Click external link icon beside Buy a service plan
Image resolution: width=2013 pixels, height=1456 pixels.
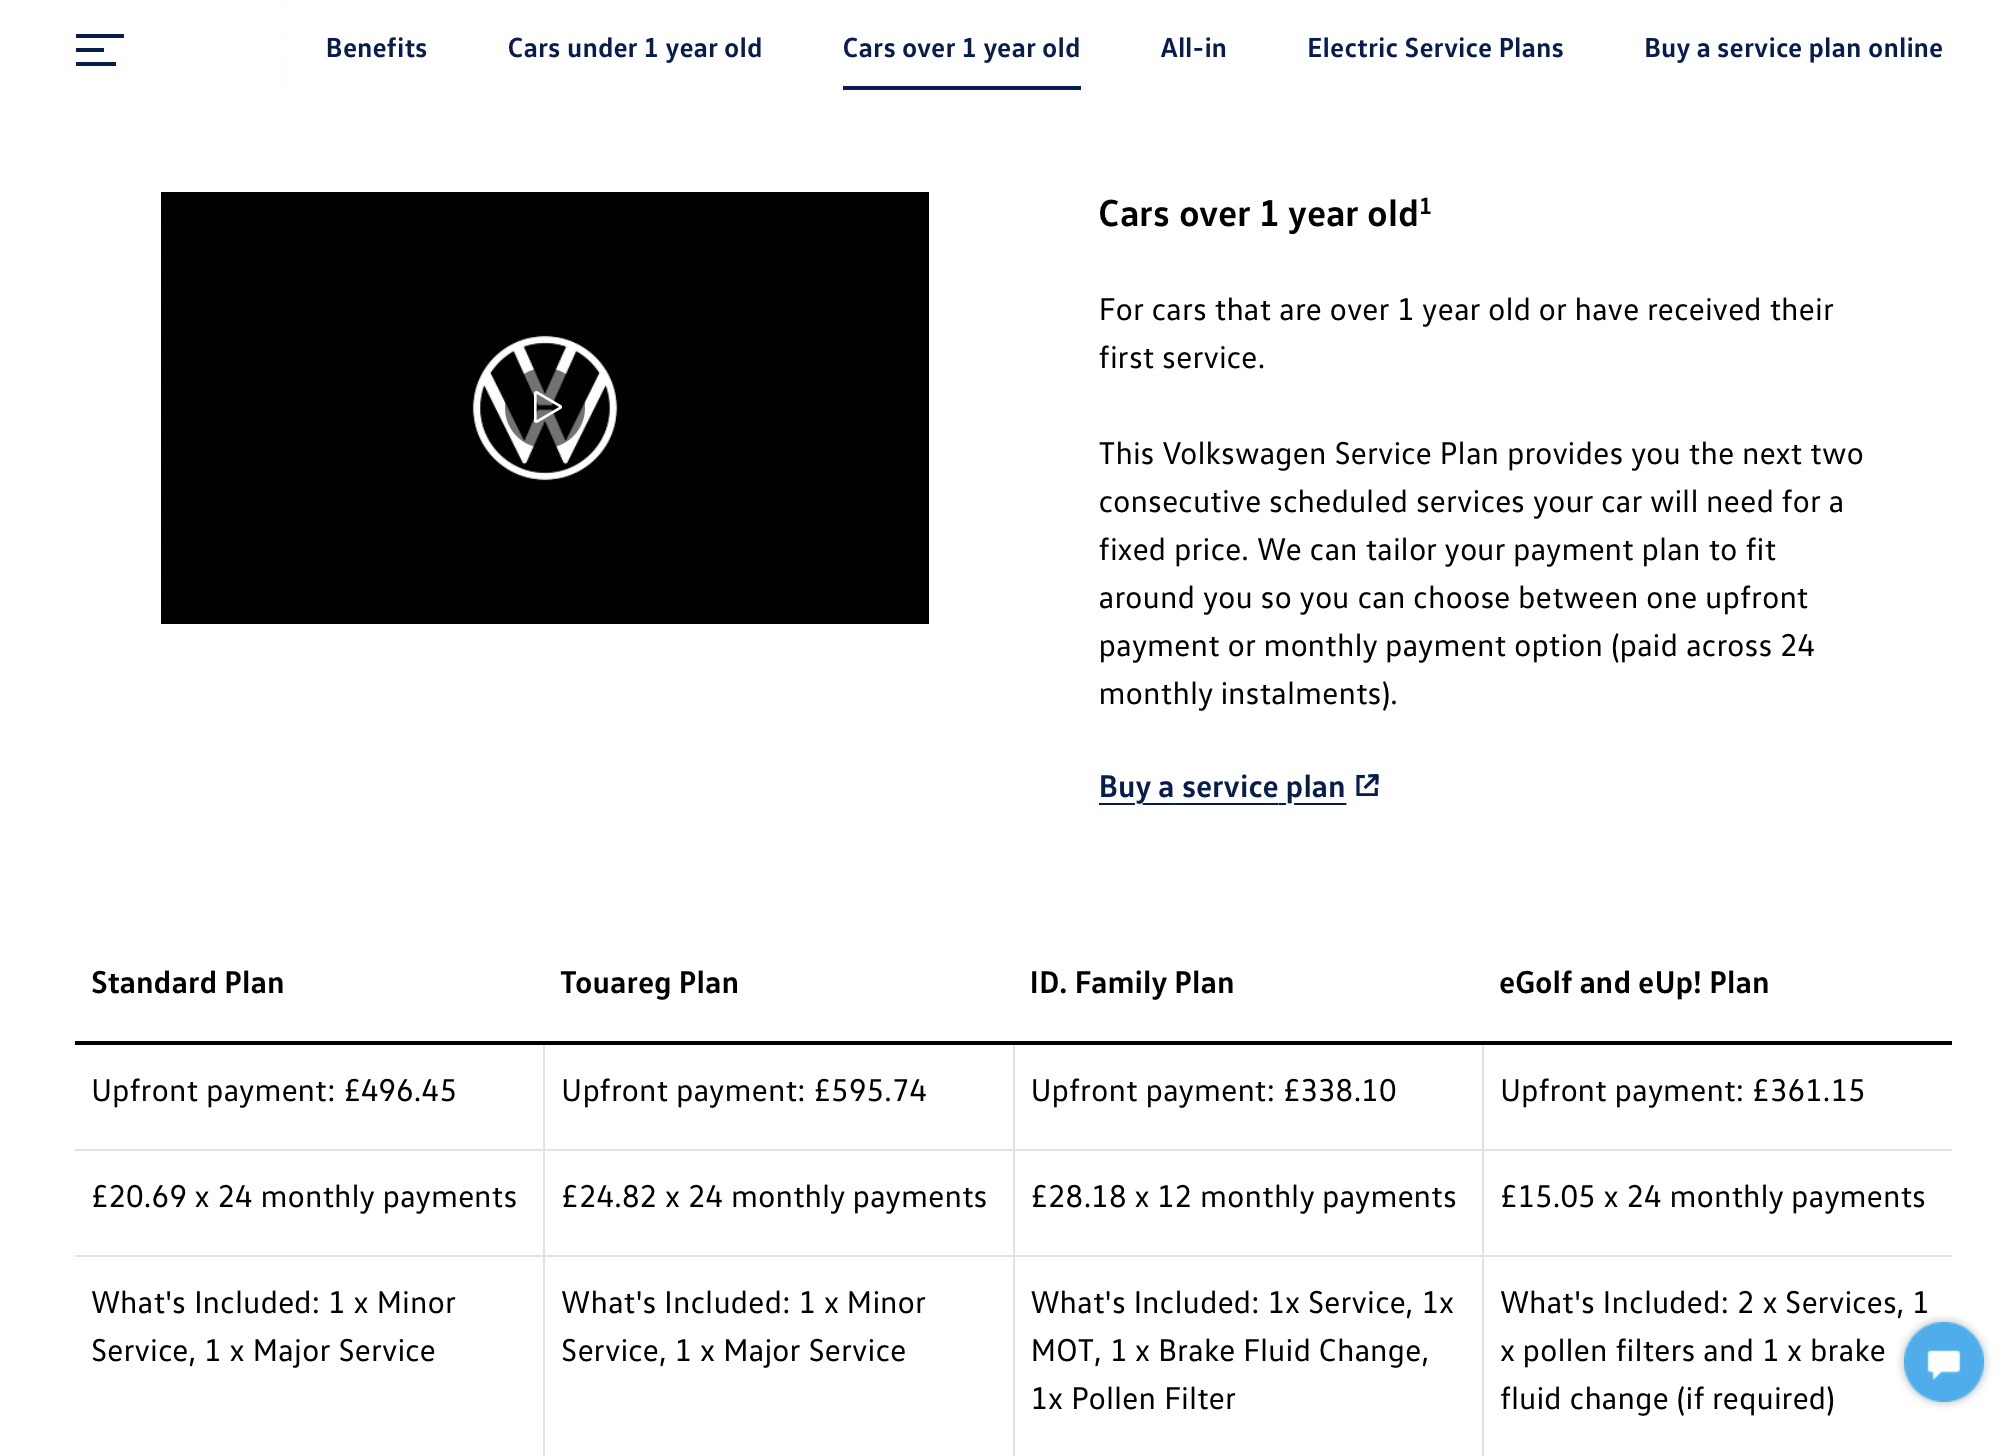pos(1367,786)
